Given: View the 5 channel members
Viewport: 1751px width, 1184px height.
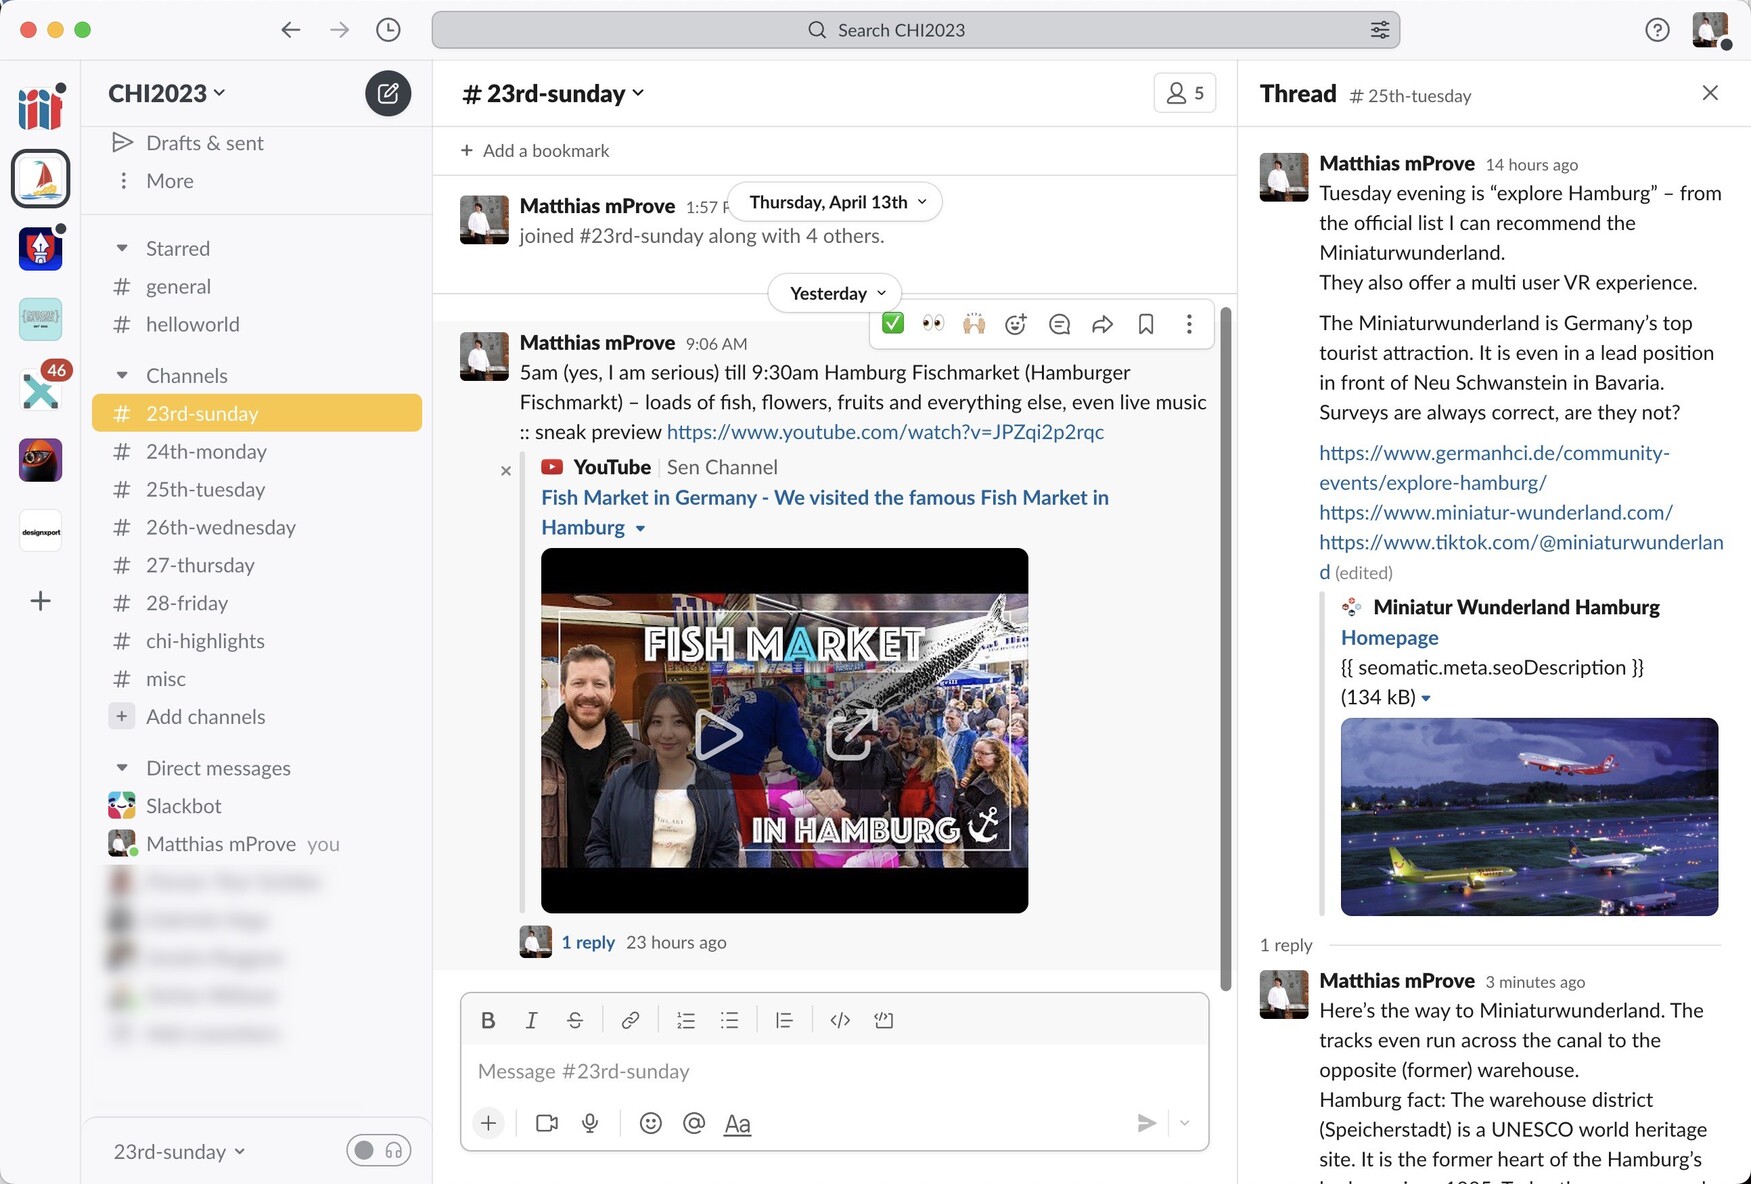Looking at the screenshot, I should [x=1185, y=93].
